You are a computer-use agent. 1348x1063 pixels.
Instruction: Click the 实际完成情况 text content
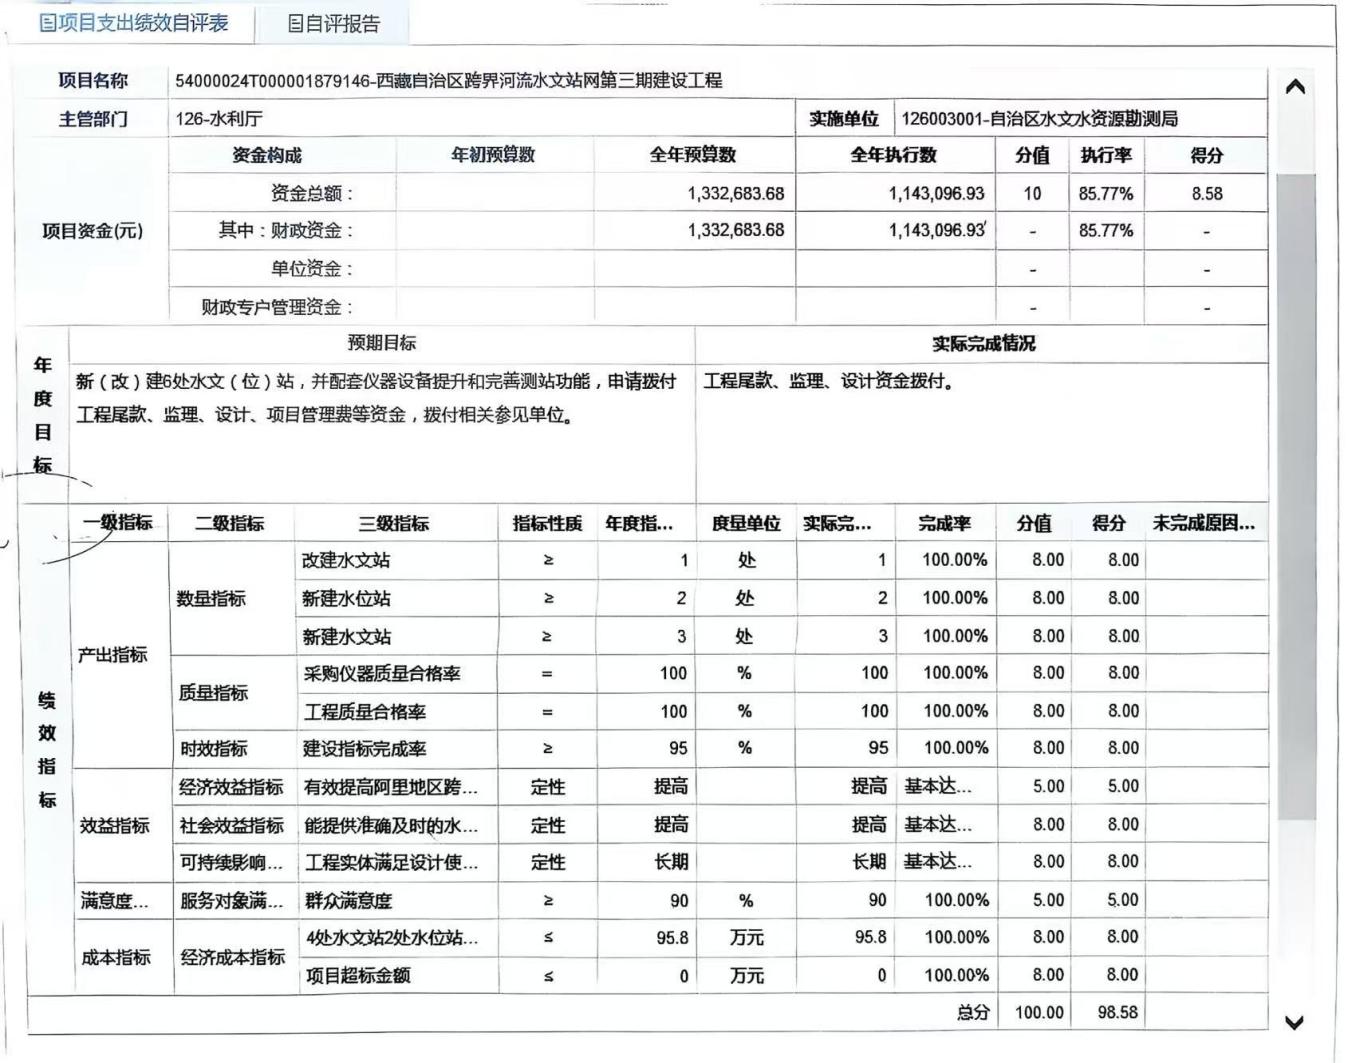point(828,382)
